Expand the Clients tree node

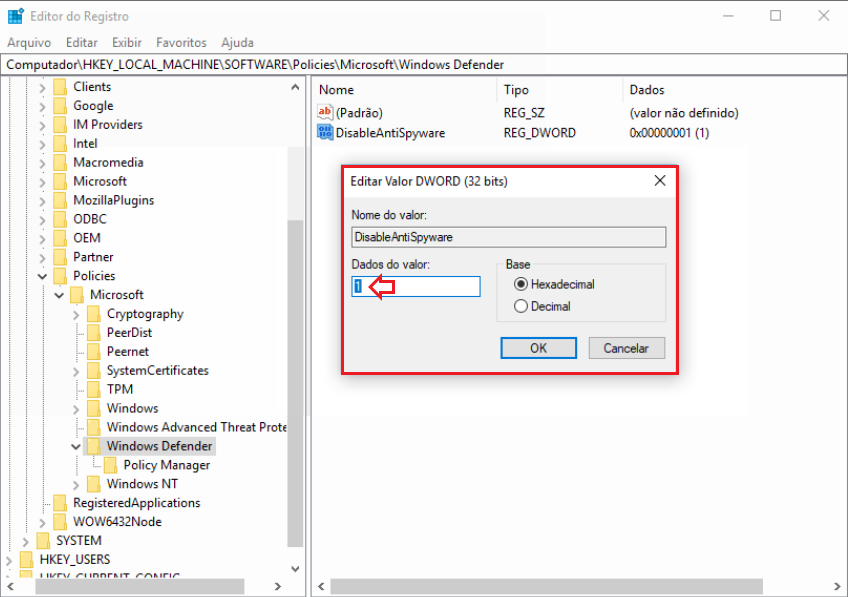pyautogui.click(x=42, y=86)
